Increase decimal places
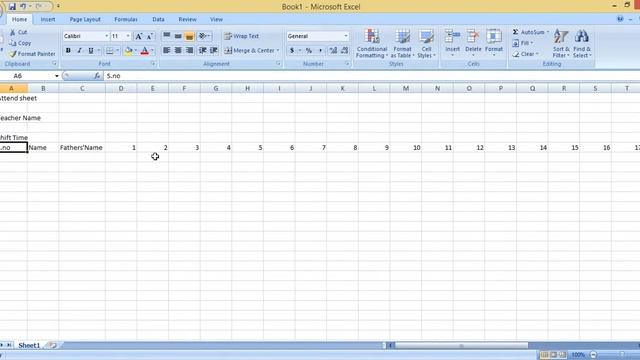The height and width of the screenshot is (360, 640). [333, 51]
